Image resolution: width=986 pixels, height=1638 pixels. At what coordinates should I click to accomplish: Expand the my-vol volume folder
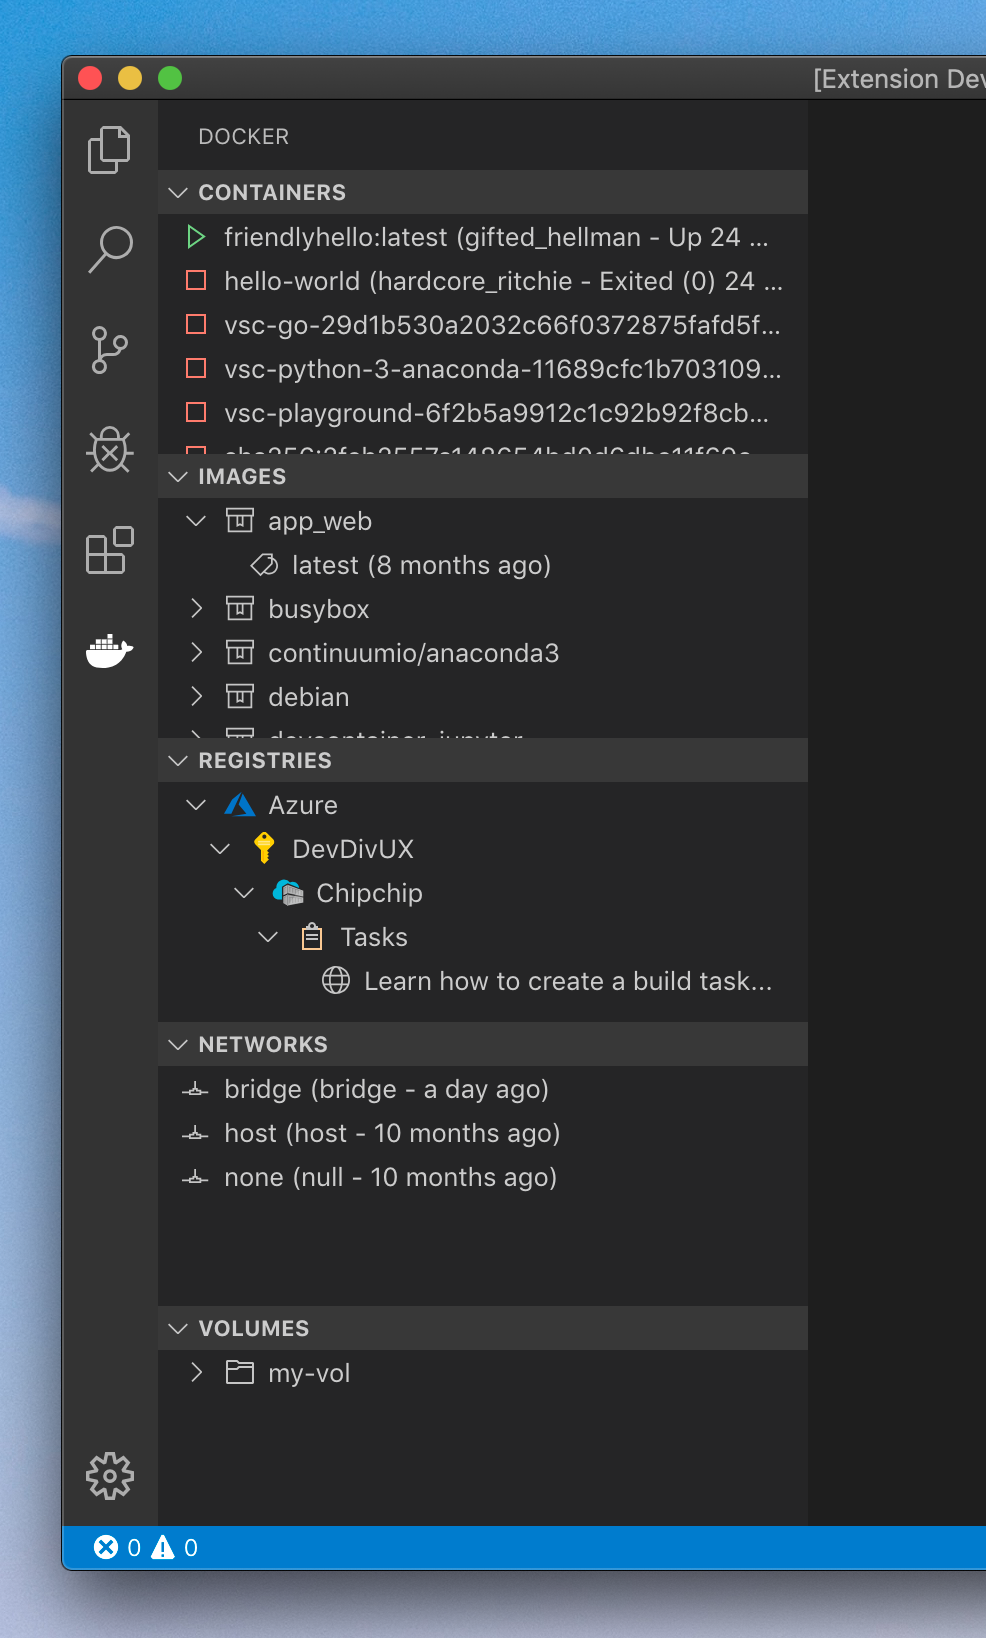[196, 1372]
